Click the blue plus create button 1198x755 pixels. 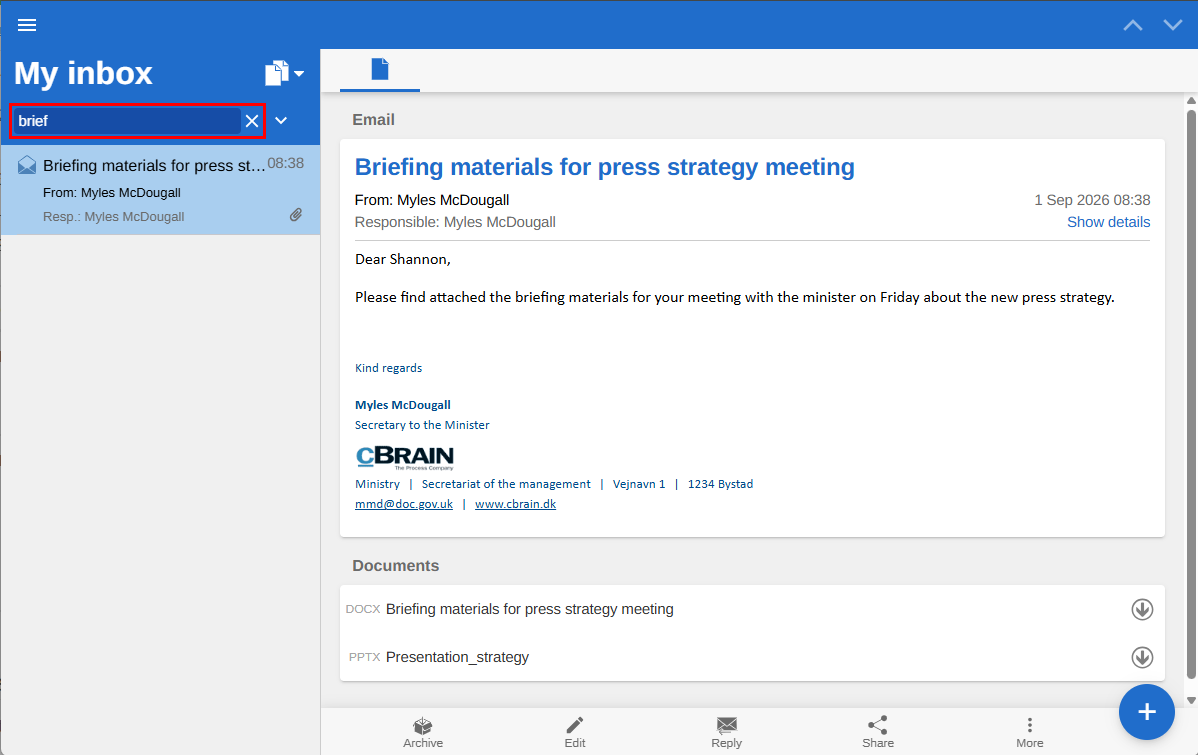coord(1146,712)
